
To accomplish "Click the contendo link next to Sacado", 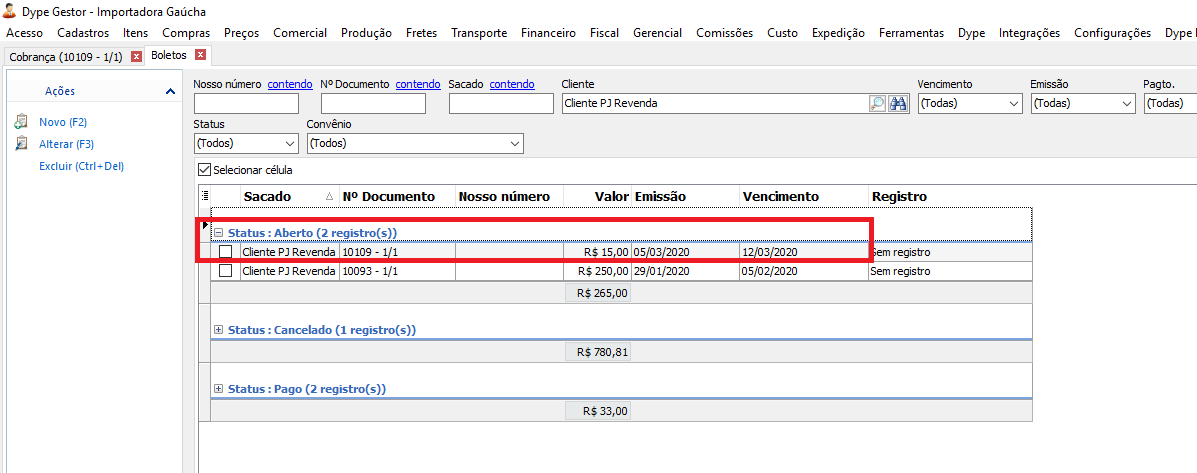I will pos(511,84).
